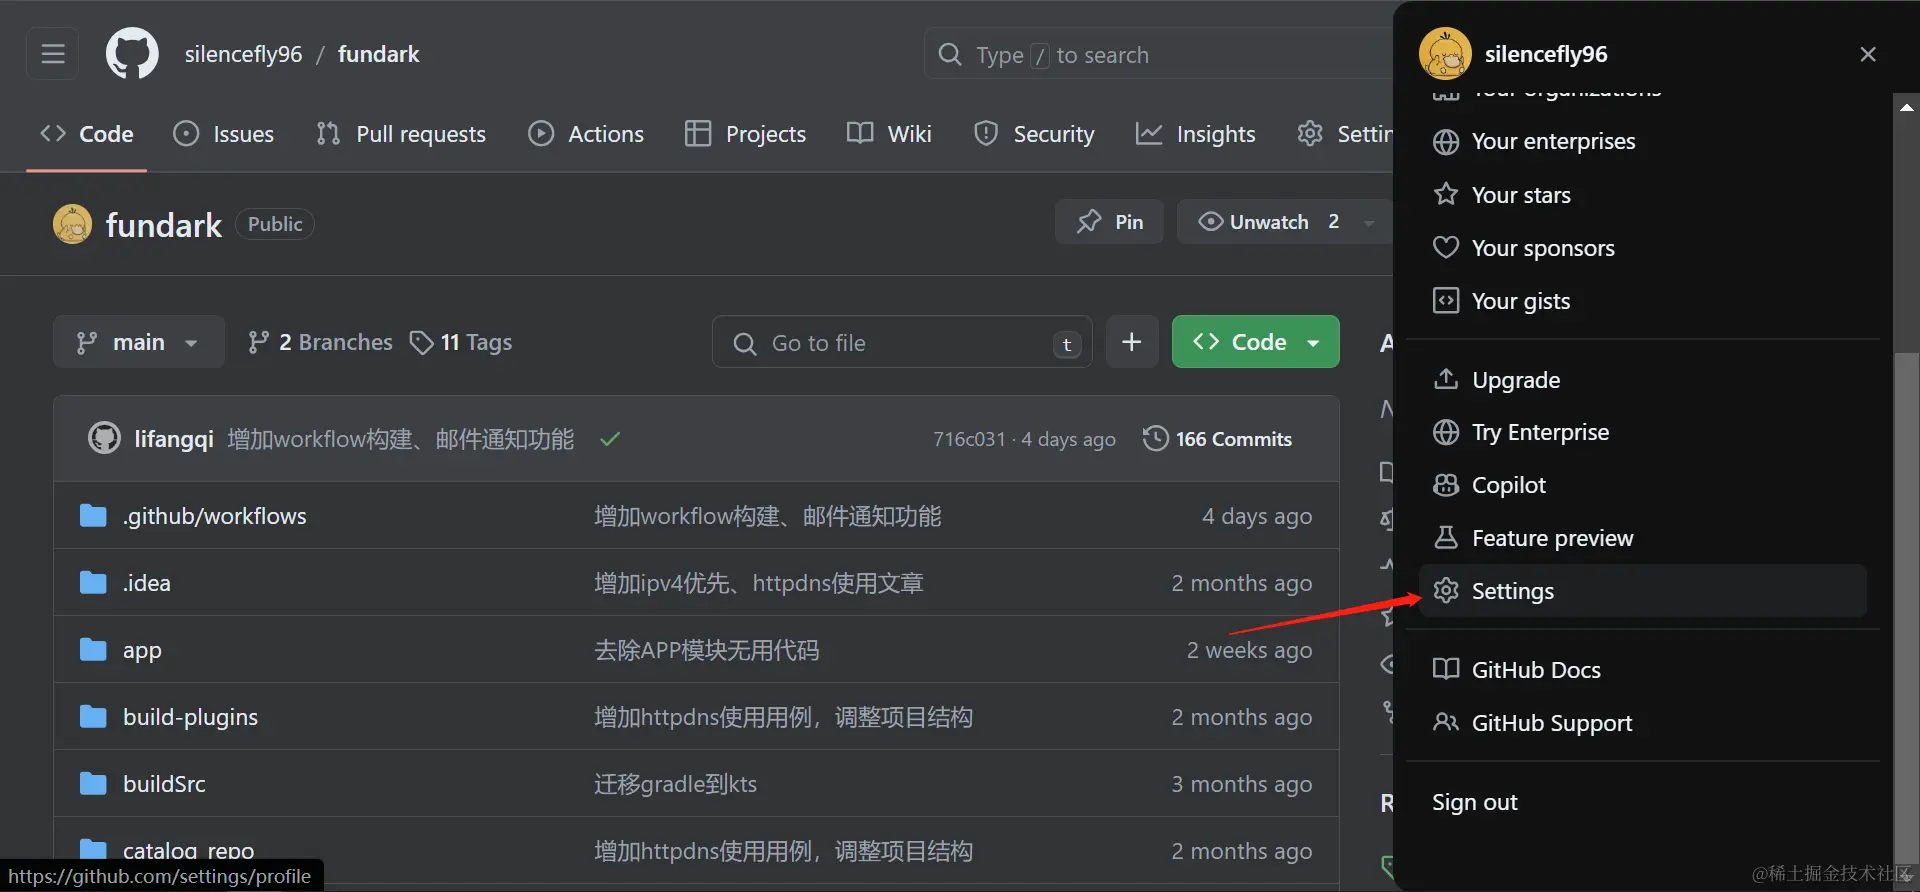Open silencefly96 user profile link

point(243,54)
